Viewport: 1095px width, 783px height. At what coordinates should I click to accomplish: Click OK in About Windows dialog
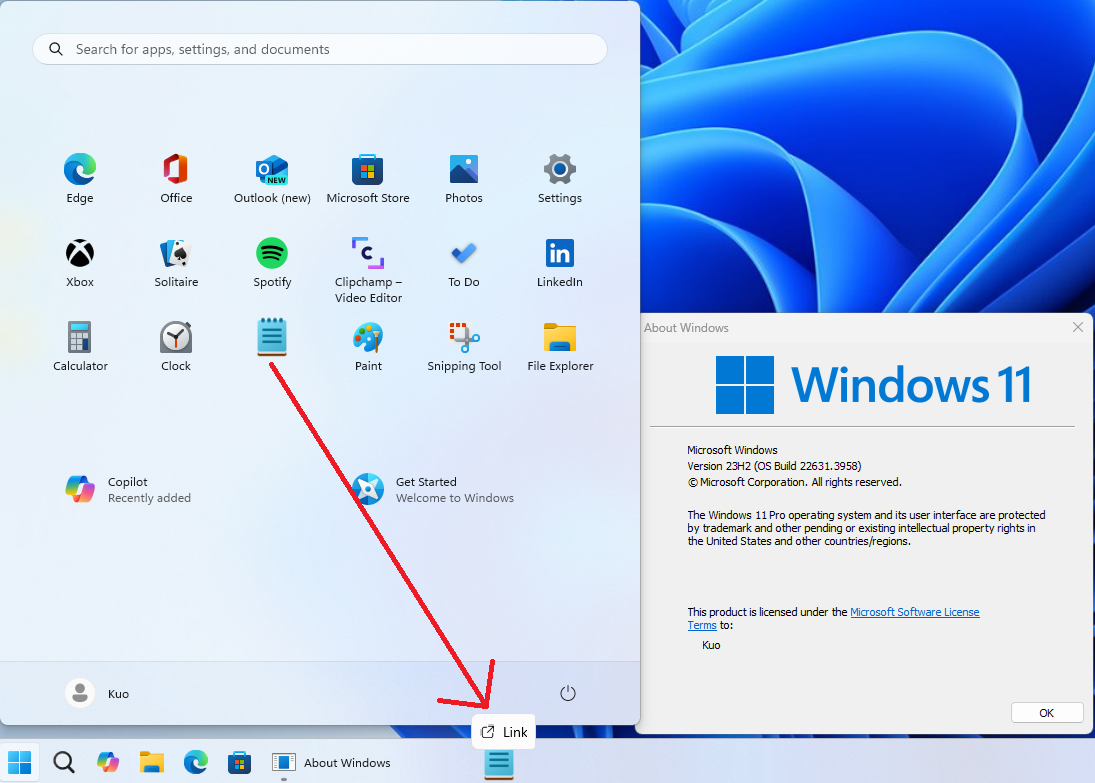coord(1046,712)
